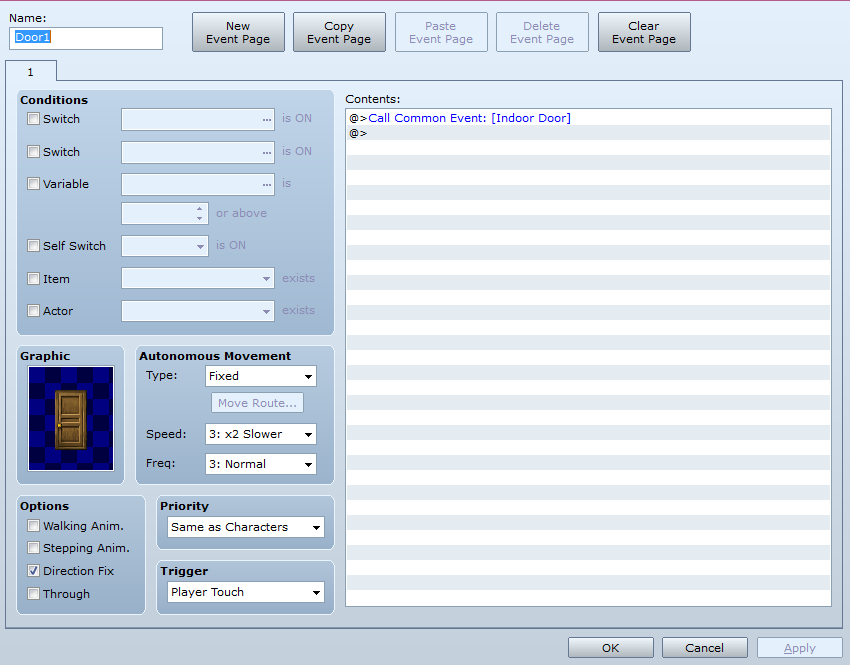This screenshot has width=850, height=665.
Task: Enable the first Switch condition checkbox
Action: coord(34,119)
